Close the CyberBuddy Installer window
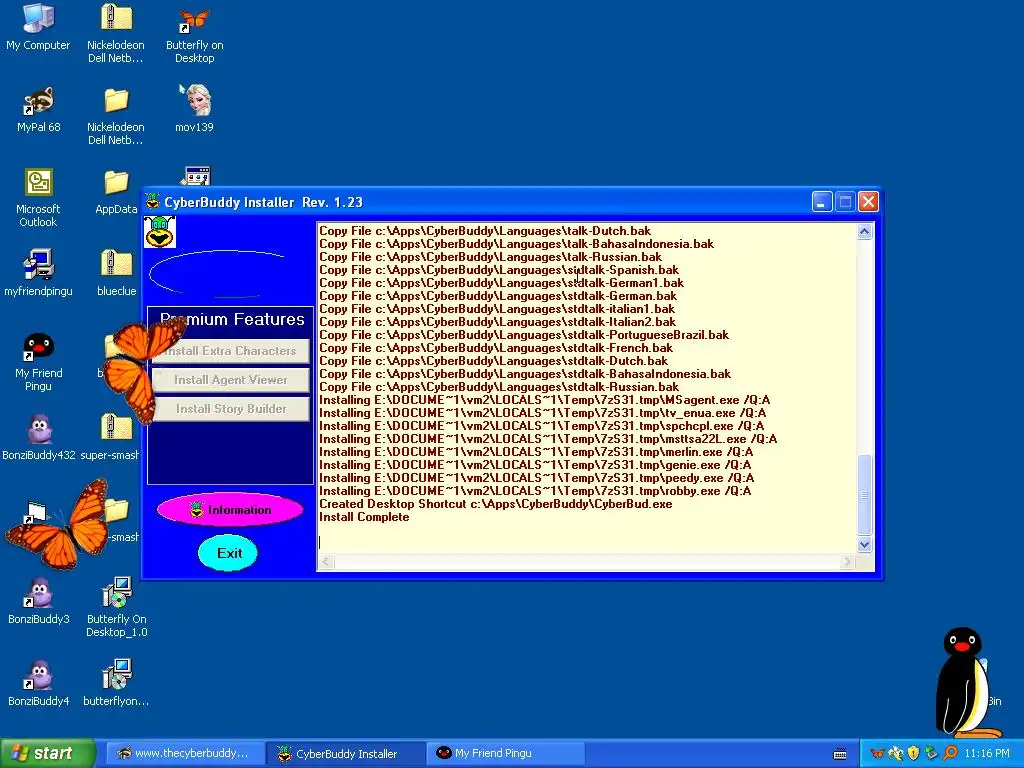This screenshot has height=768, width=1024. (x=869, y=202)
